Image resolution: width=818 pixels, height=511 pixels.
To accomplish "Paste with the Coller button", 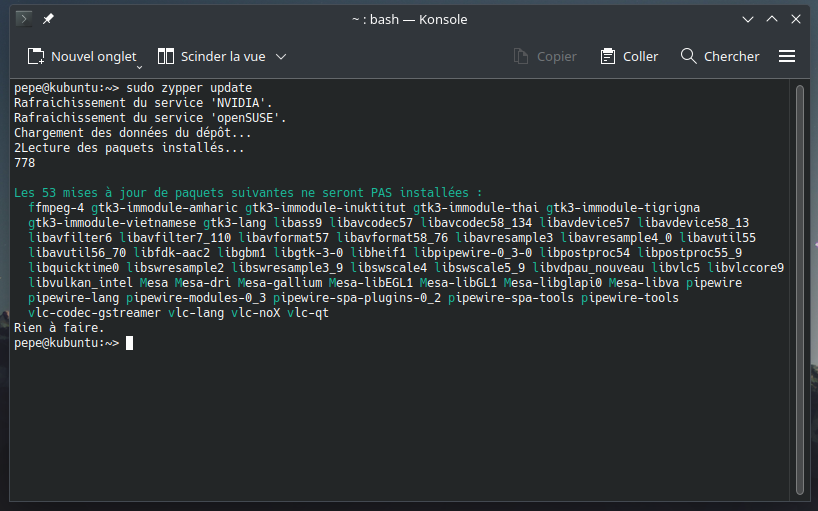I will [629, 56].
